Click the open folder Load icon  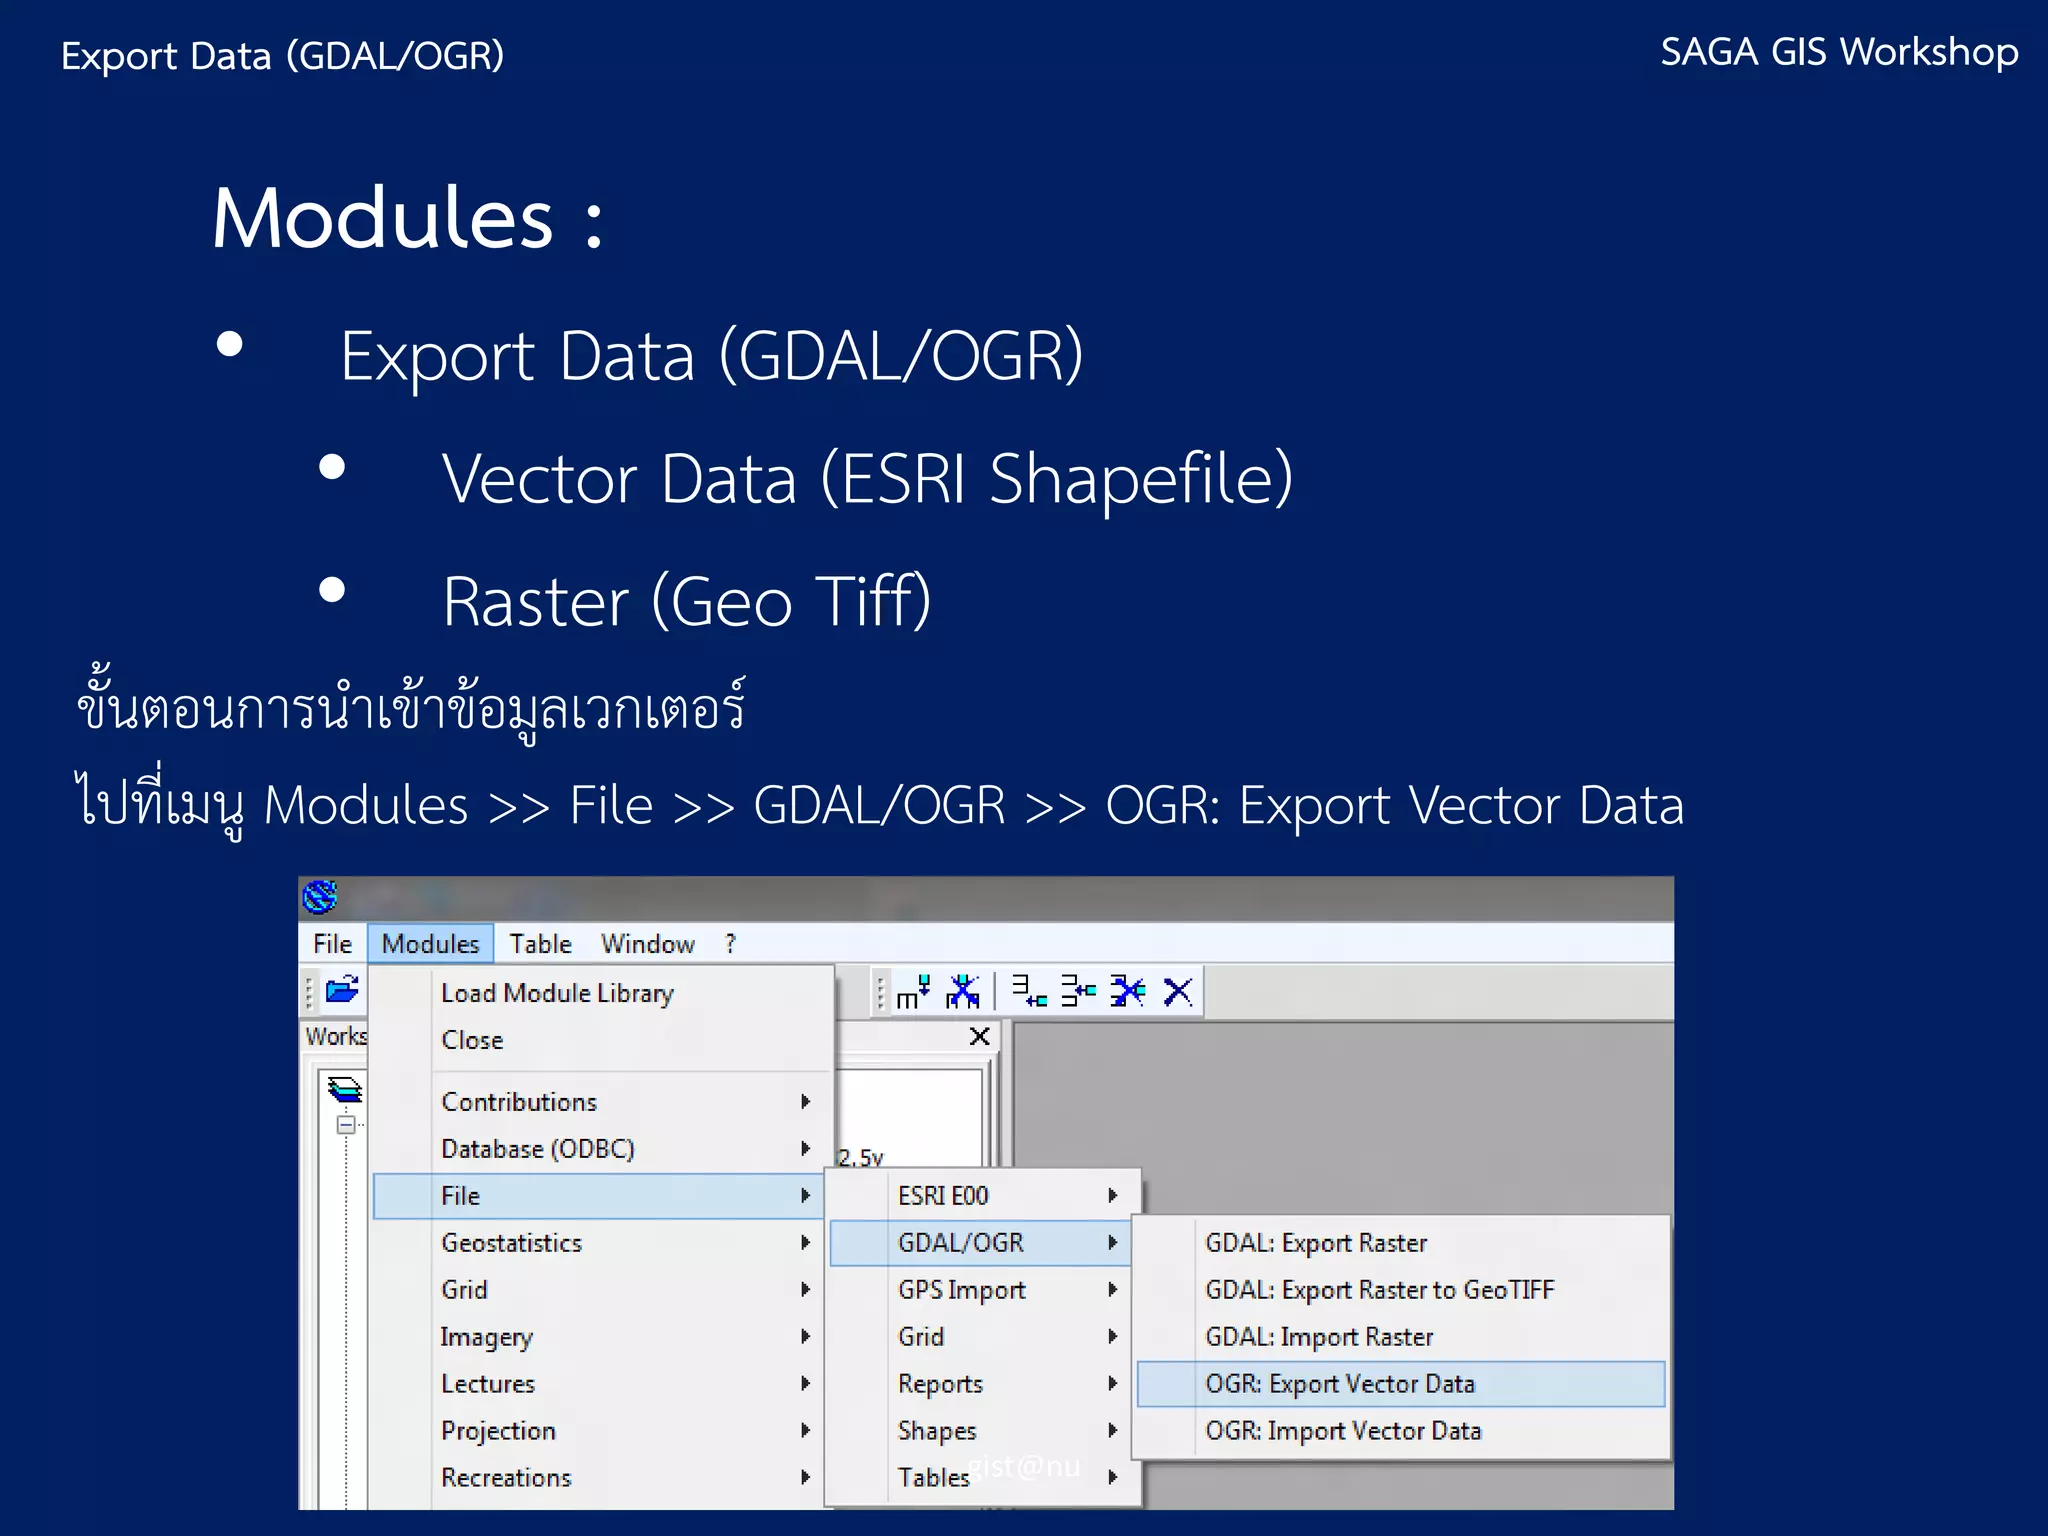pyautogui.click(x=342, y=990)
